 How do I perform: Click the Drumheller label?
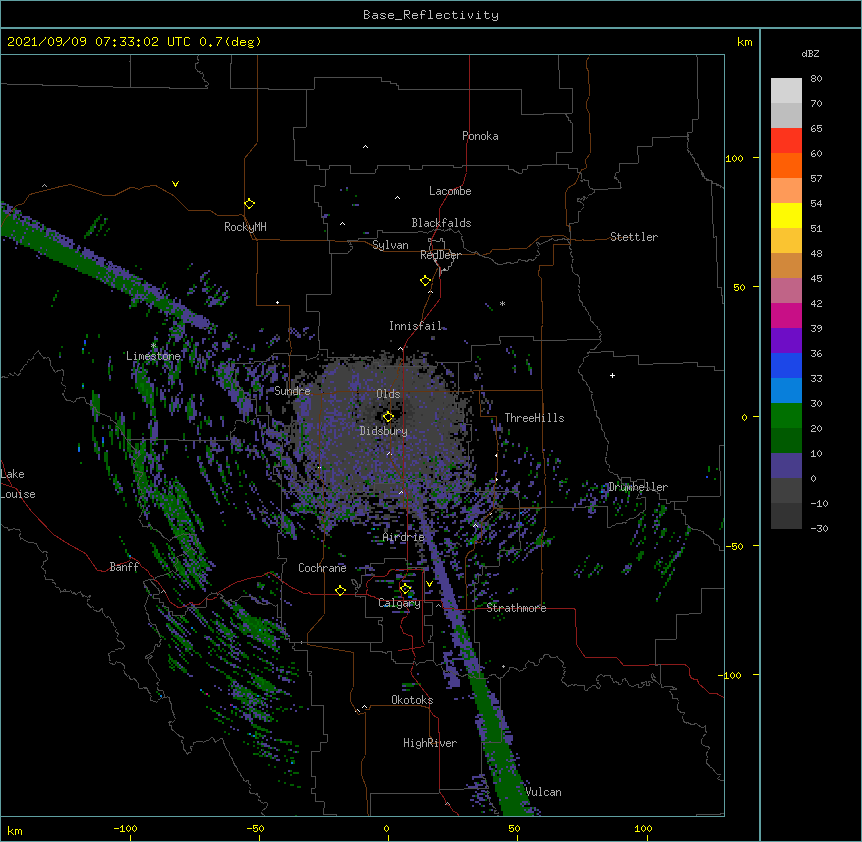(x=638, y=487)
